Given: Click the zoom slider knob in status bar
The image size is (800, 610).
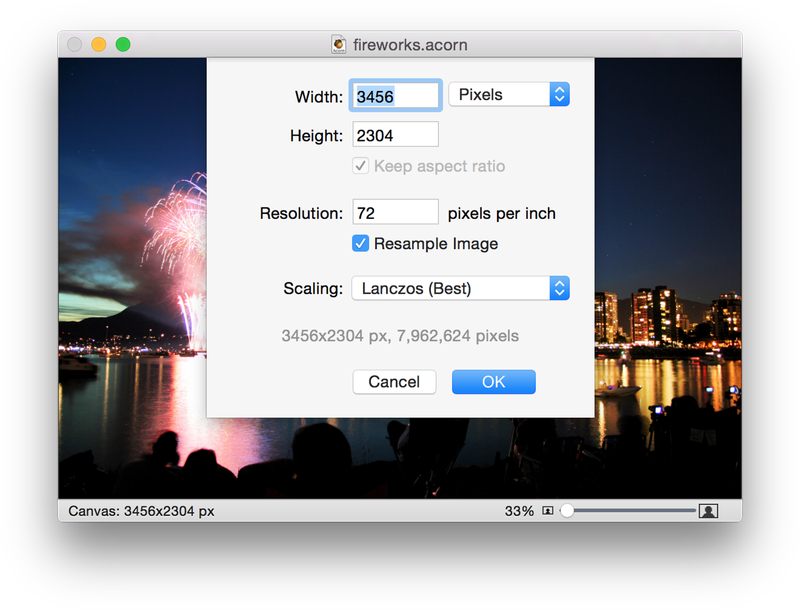Looking at the screenshot, I should [567, 511].
